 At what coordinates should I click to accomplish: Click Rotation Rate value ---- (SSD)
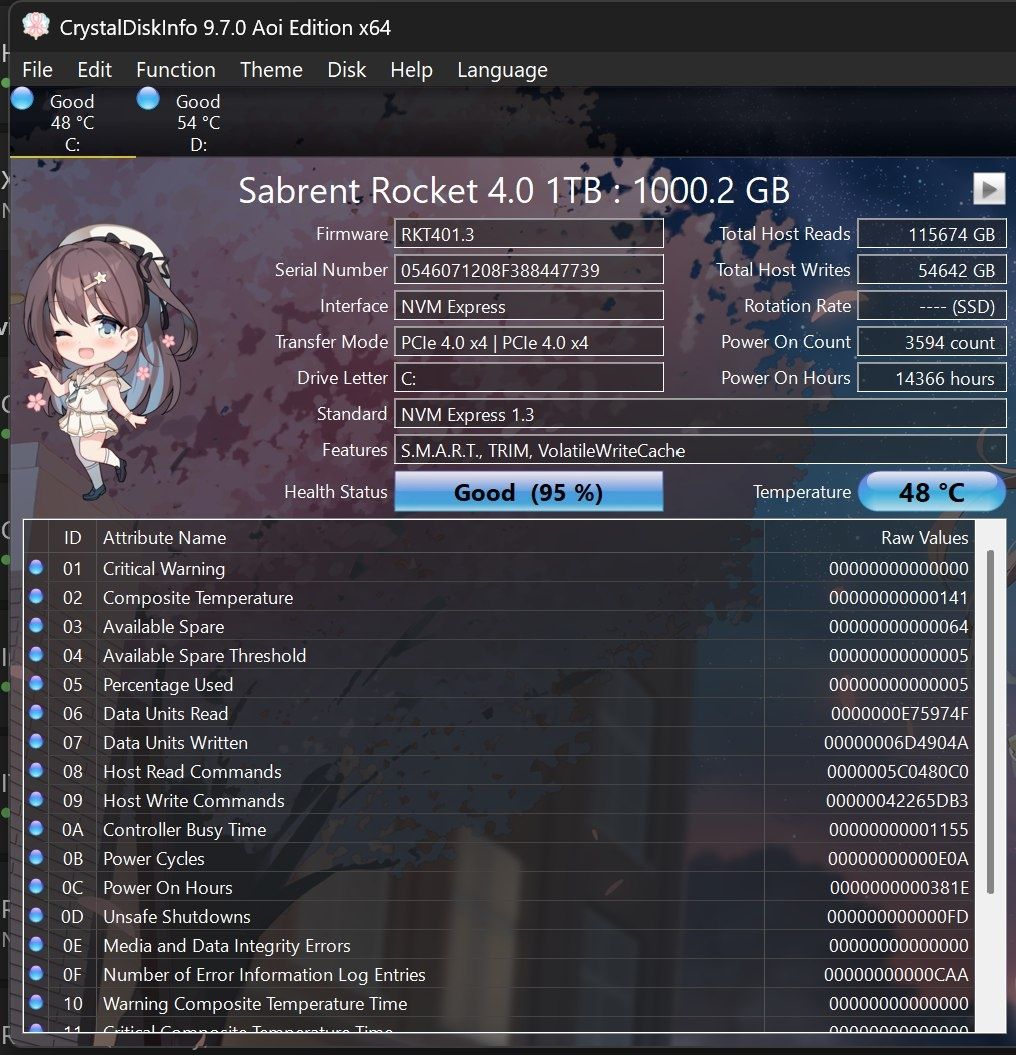pyautogui.click(x=932, y=306)
